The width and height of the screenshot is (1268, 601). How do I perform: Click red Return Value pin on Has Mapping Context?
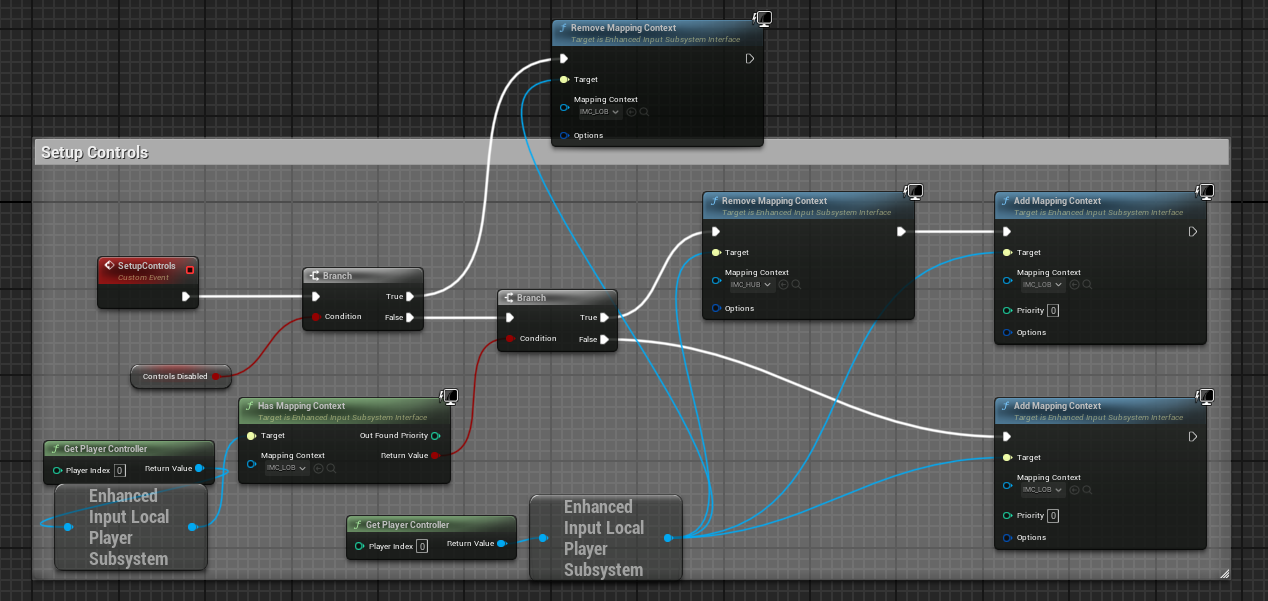tap(435, 456)
